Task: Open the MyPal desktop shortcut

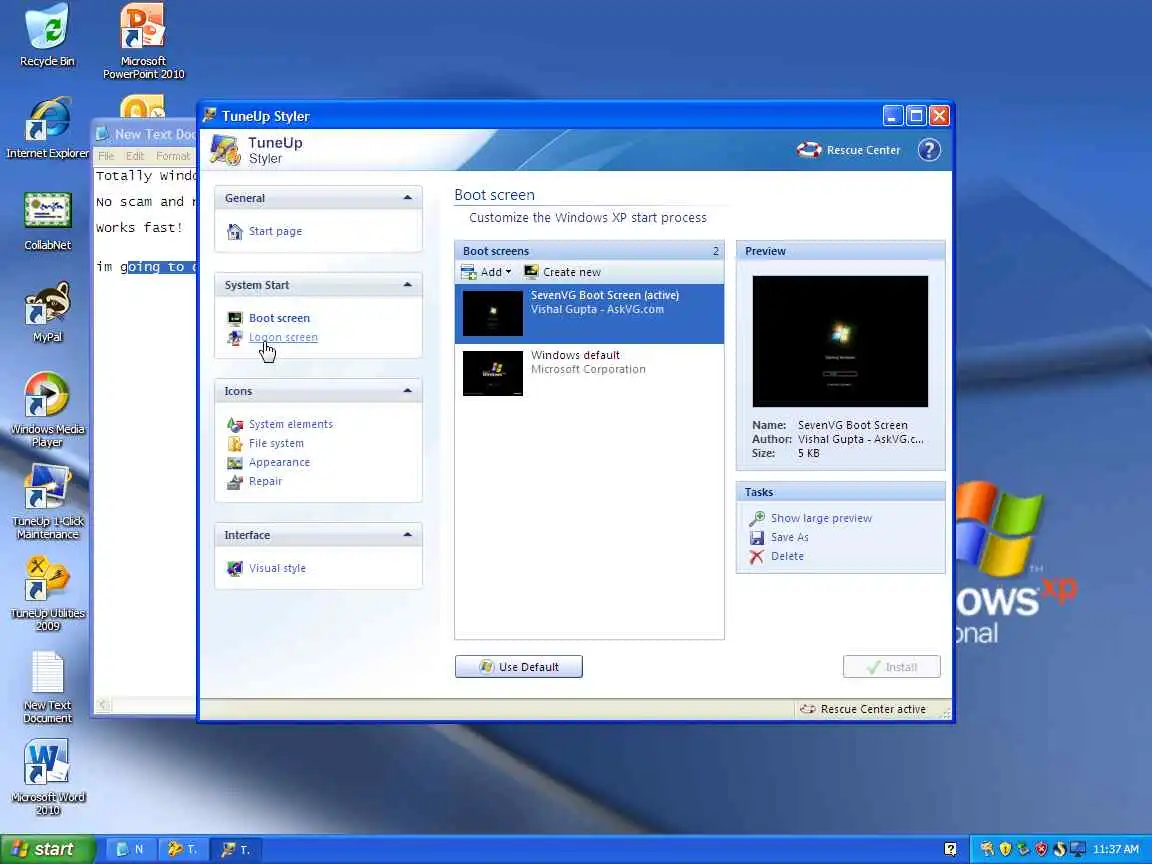Action: tap(47, 312)
